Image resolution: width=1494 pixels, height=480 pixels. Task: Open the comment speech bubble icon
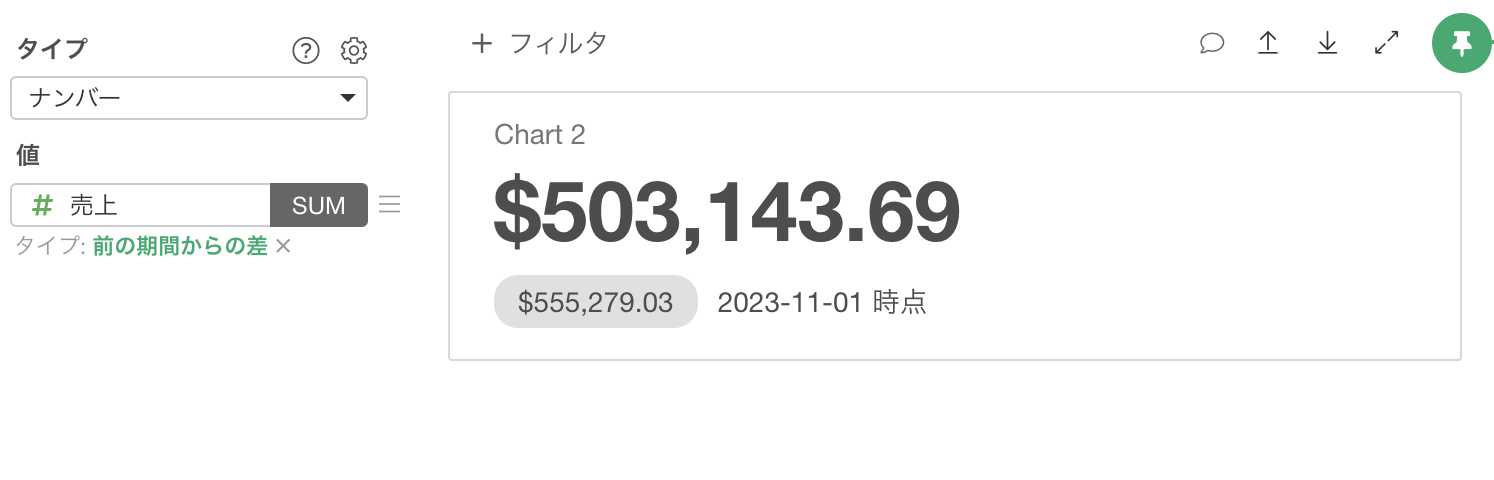[1212, 43]
